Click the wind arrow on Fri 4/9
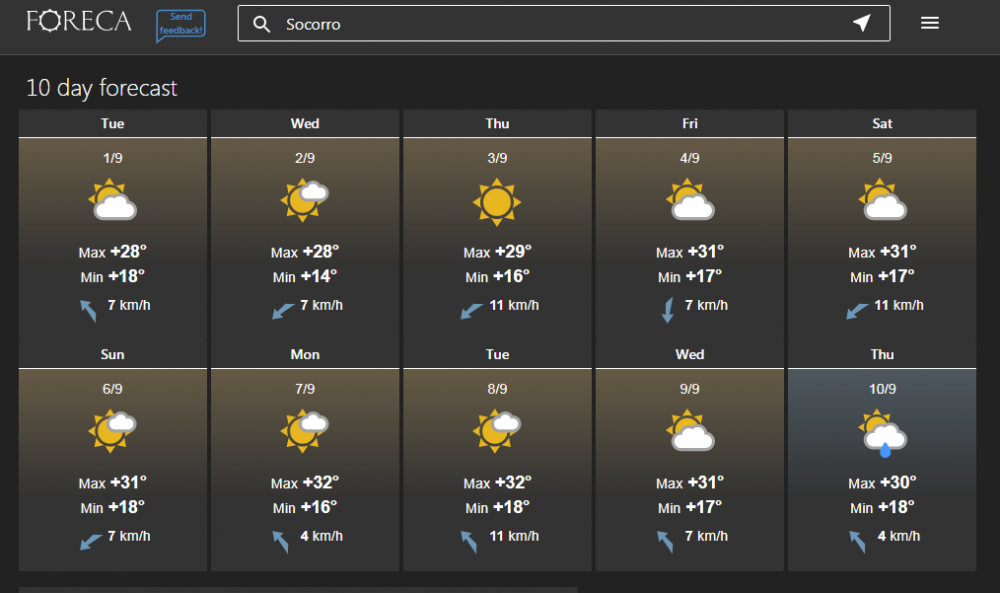This screenshot has width=1000, height=593. click(x=668, y=309)
